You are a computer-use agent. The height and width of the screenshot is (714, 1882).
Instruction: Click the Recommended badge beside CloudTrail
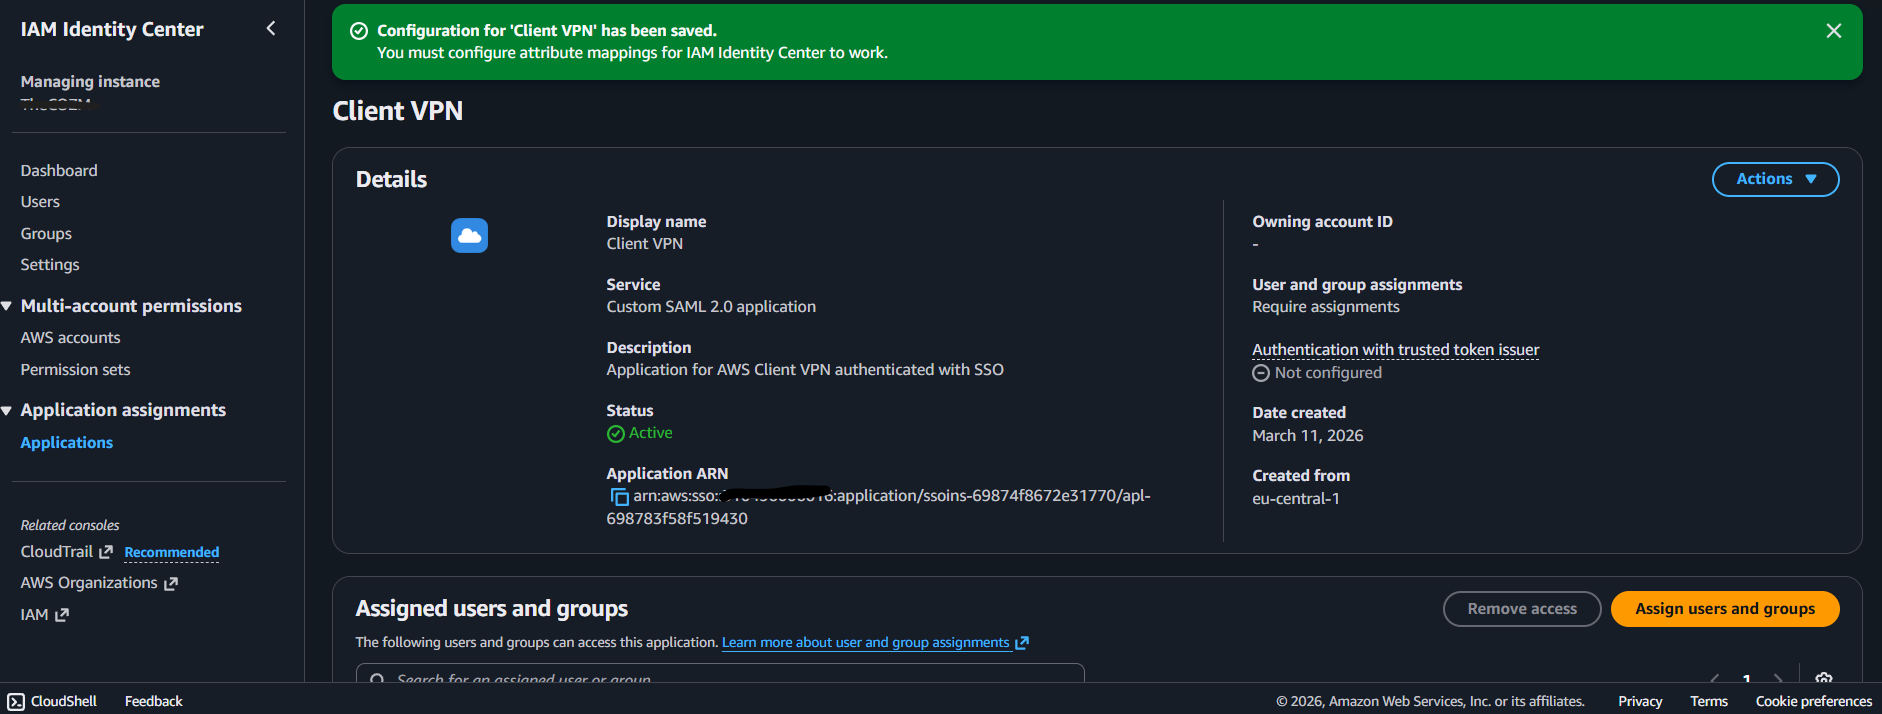[x=172, y=553]
